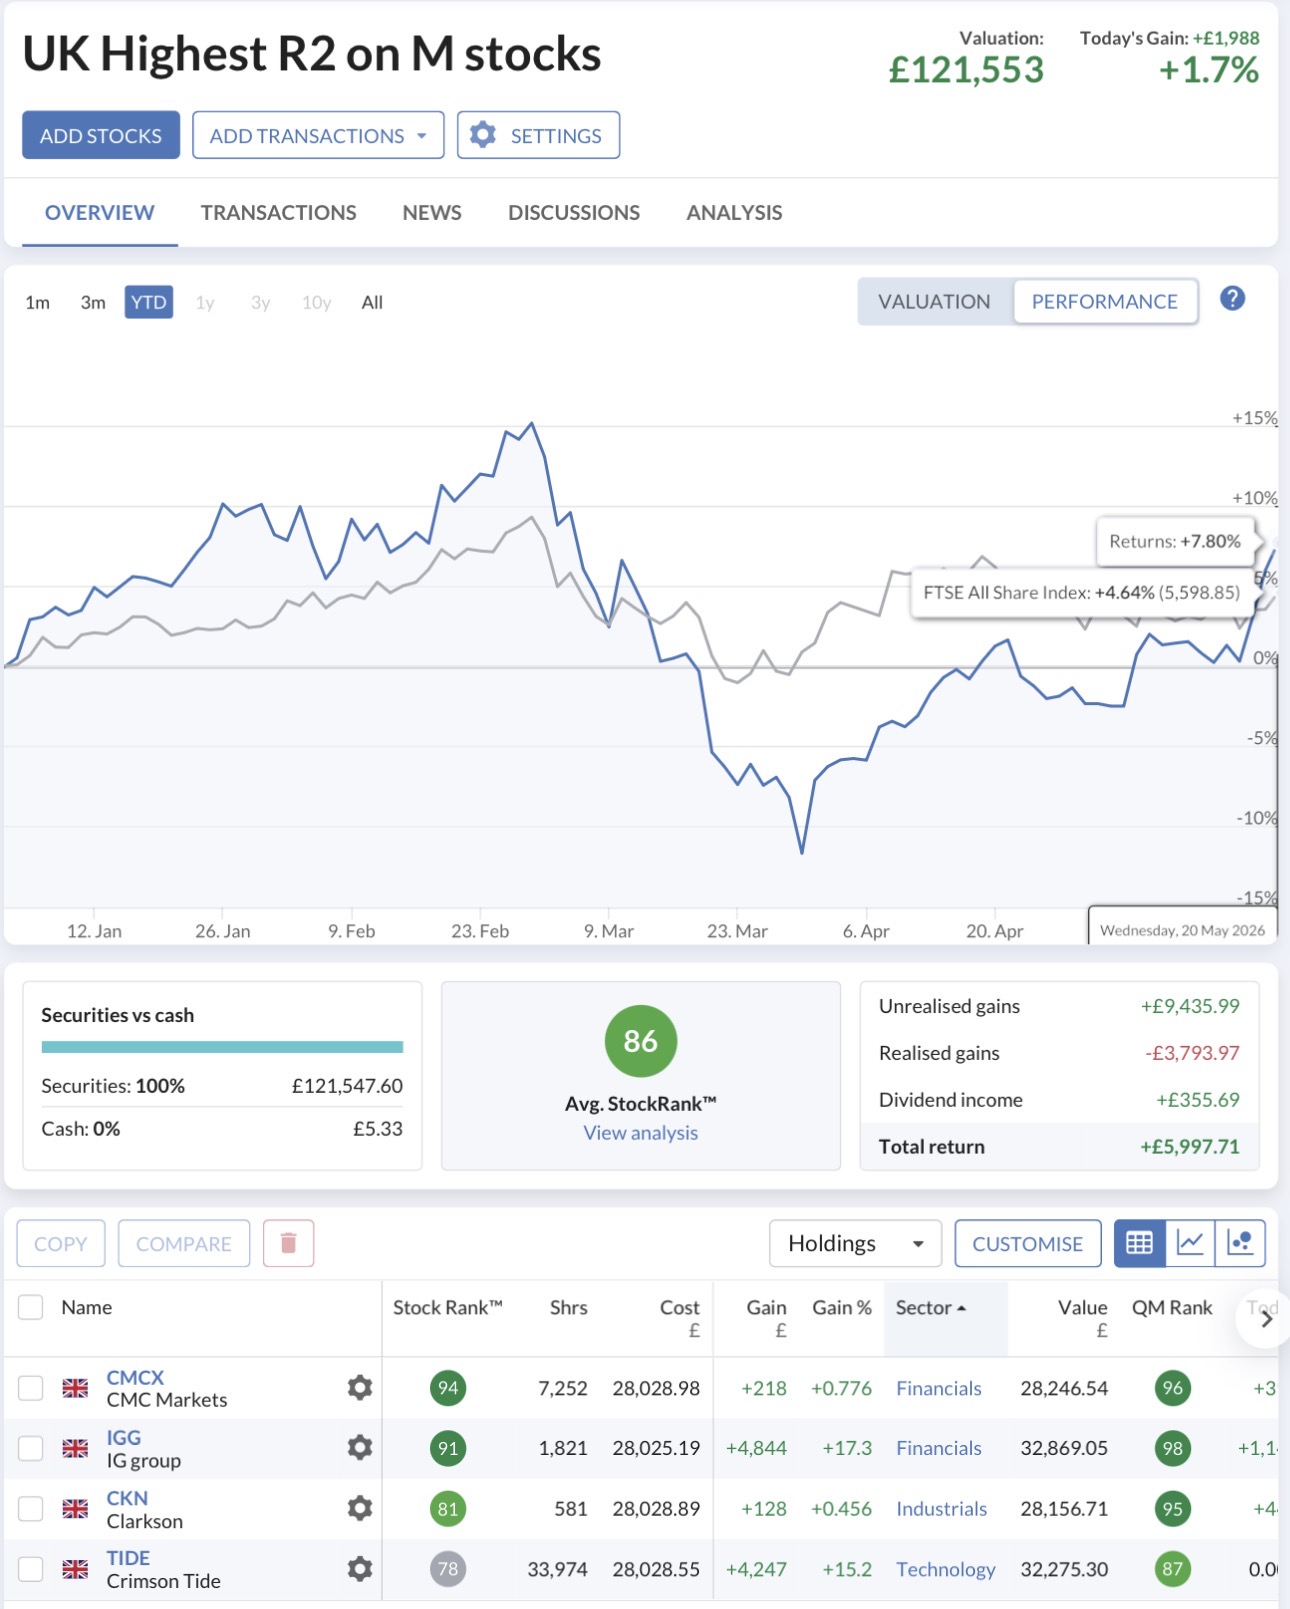Open portfolio Settings button
The image size is (1290, 1609).
point(539,135)
